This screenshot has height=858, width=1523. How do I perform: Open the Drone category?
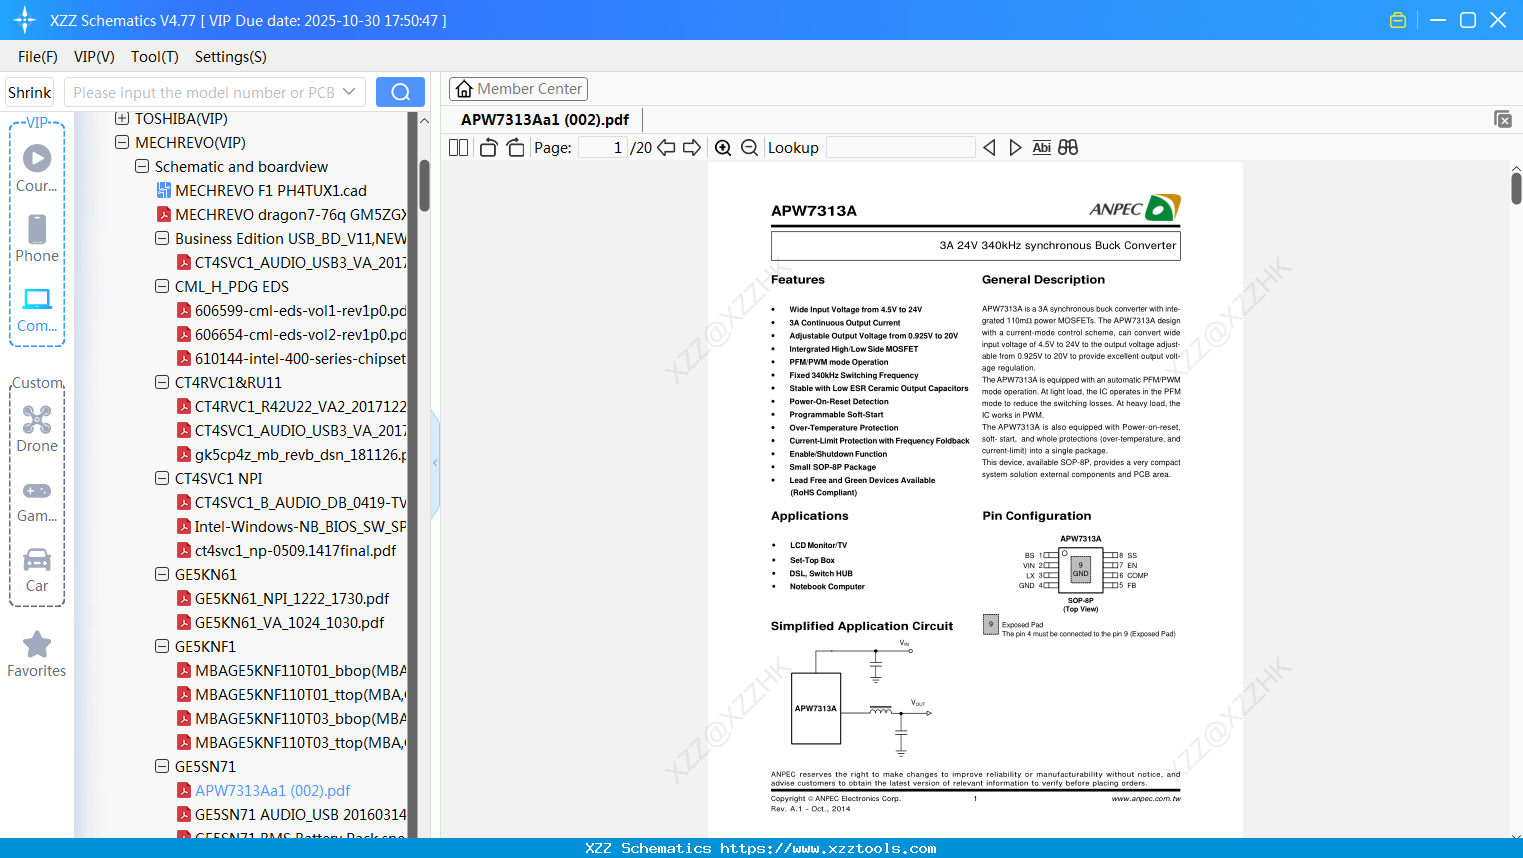(x=37, y=428)
